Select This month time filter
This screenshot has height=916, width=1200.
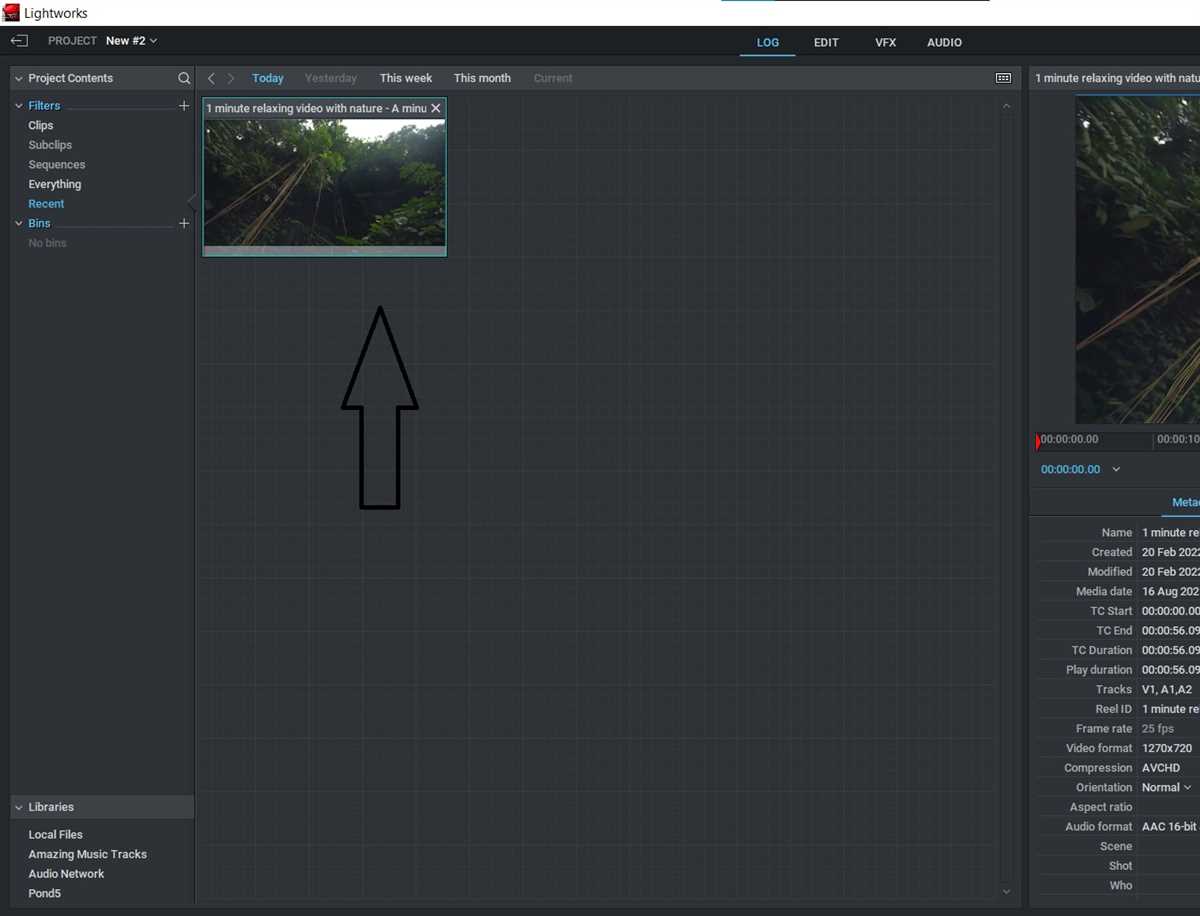pyautogui.click(x=482, y=78)
